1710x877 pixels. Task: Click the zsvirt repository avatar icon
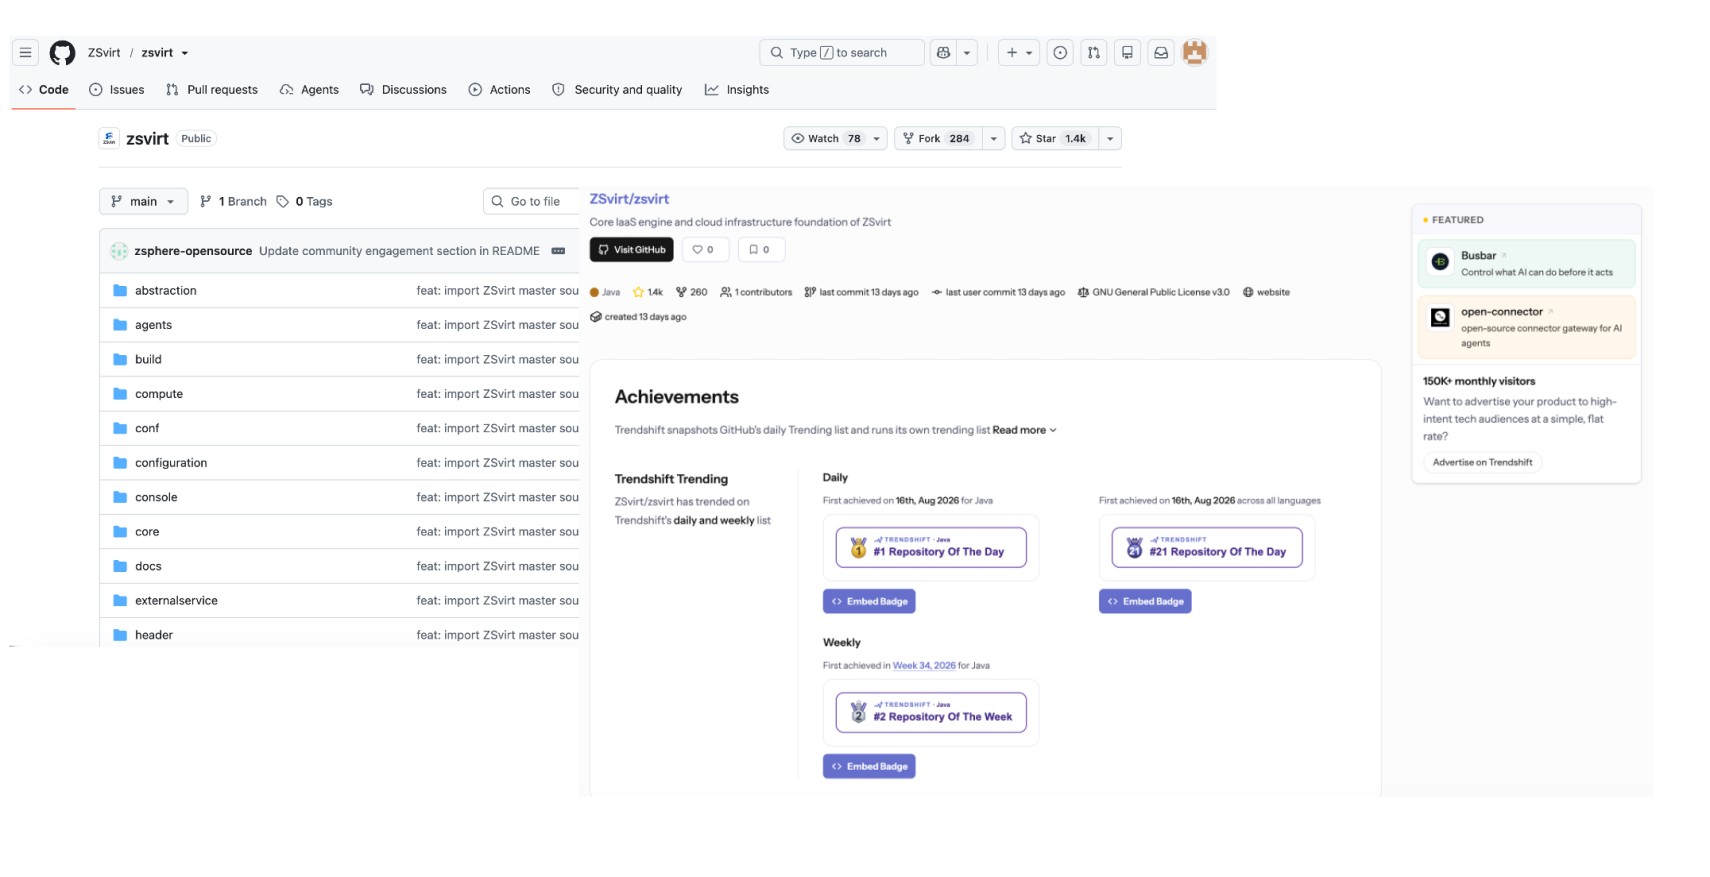[110, 138]
